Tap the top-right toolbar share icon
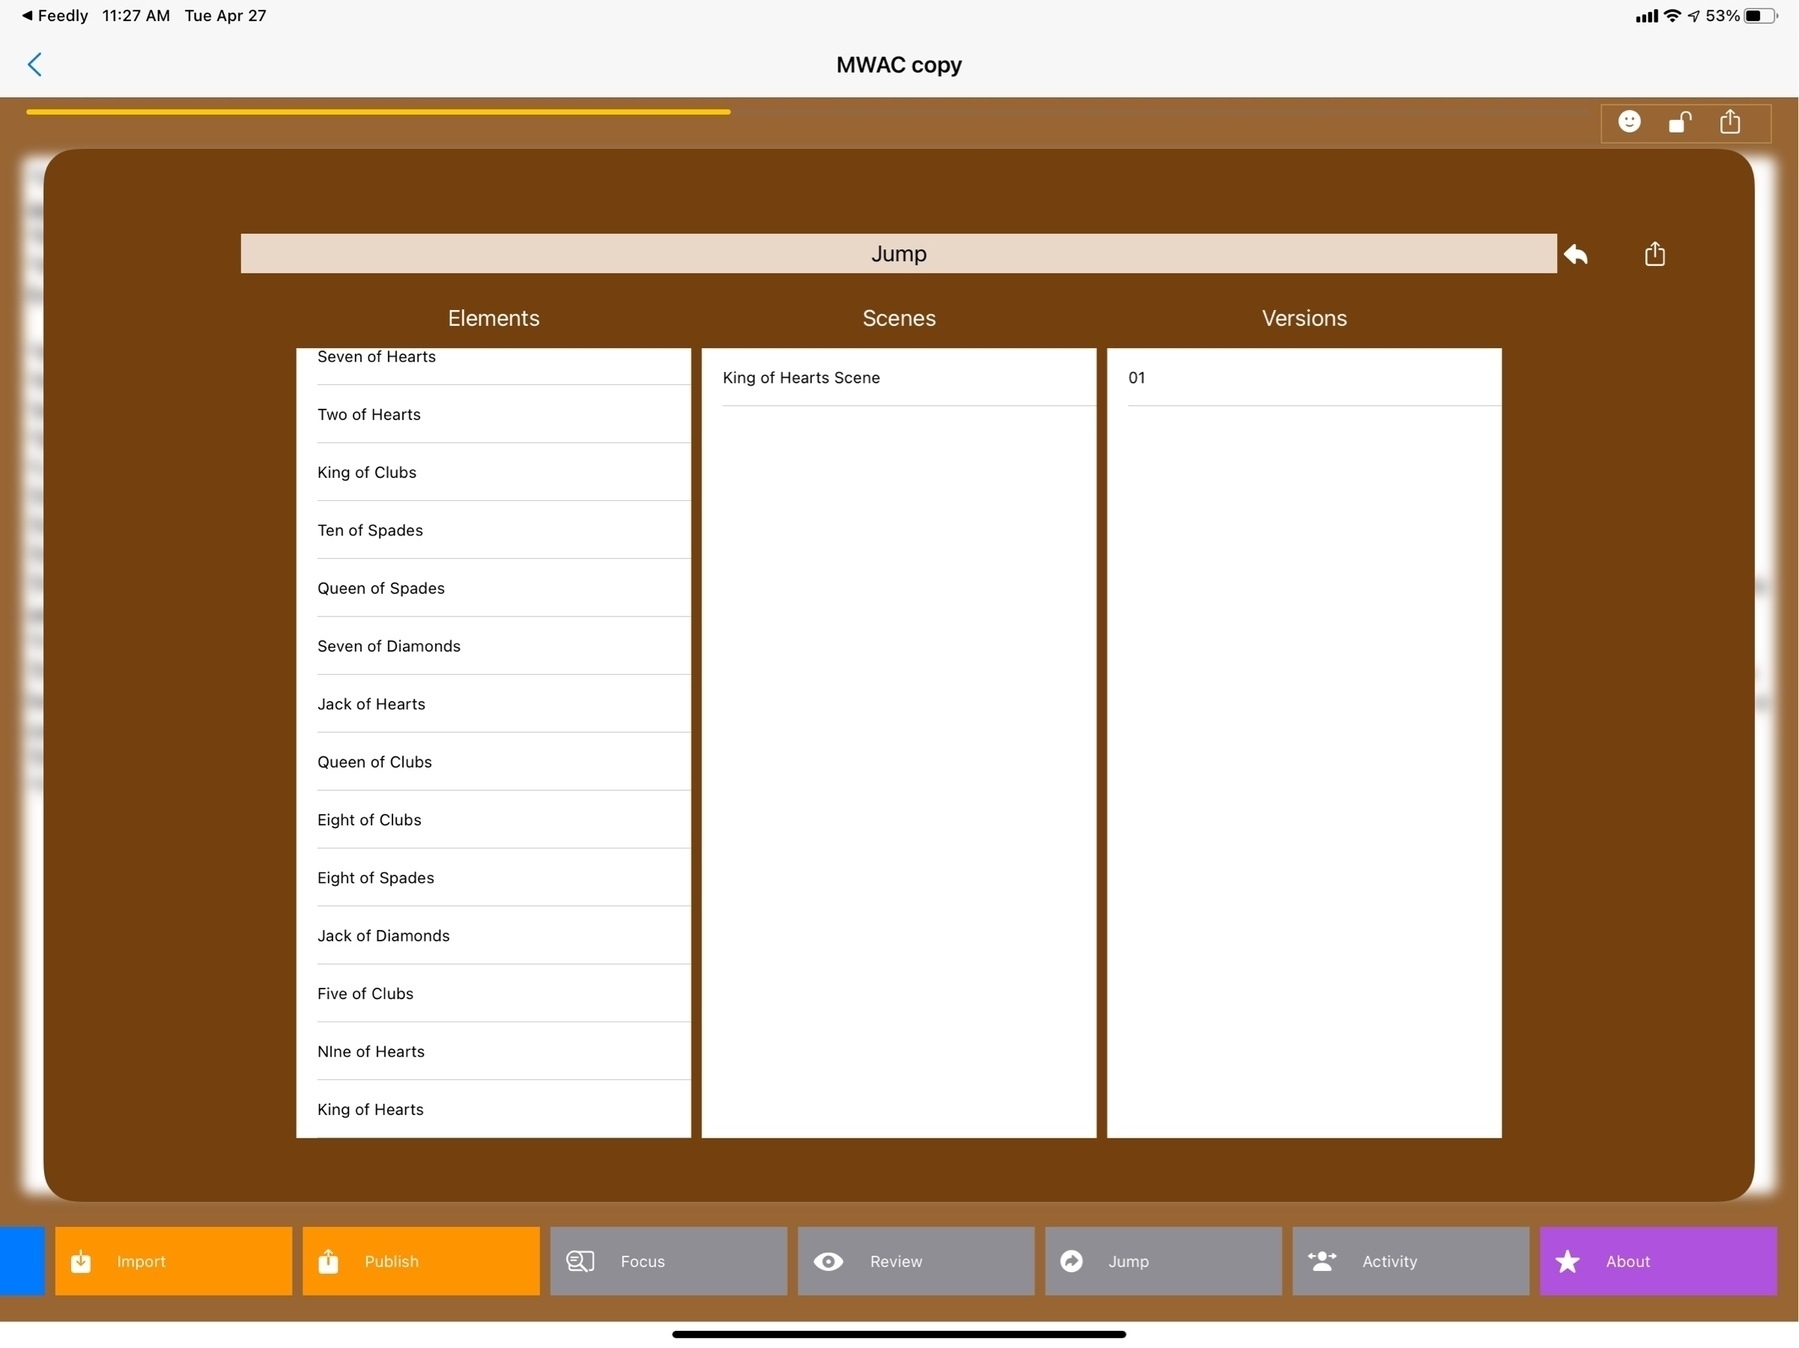 [x=1730, y=122]
